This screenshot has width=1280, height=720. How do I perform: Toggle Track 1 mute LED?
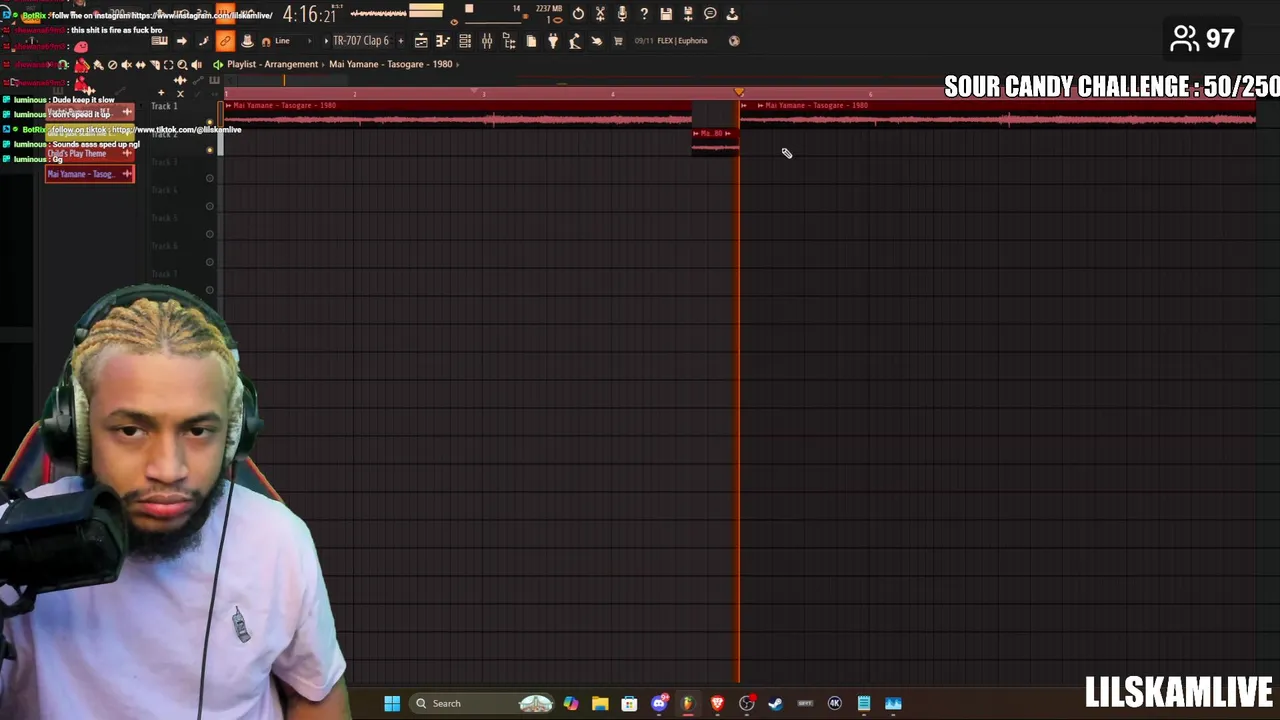pyautogui.click(x=210, y=122)
